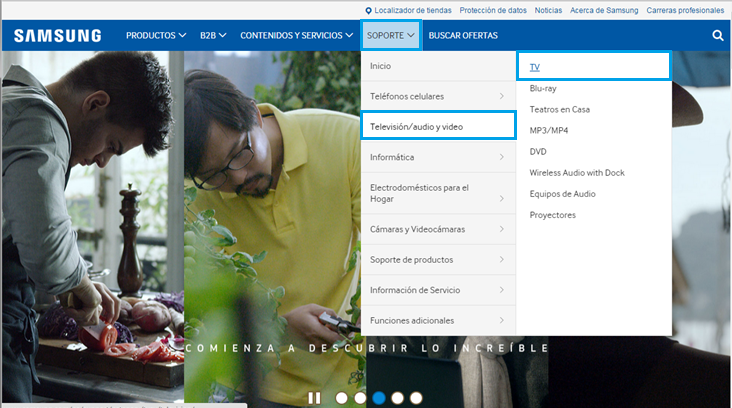Pause the banner slideshow
Image resolution: width=732 pixels, height=408 pixels.
tap(314, 398)
